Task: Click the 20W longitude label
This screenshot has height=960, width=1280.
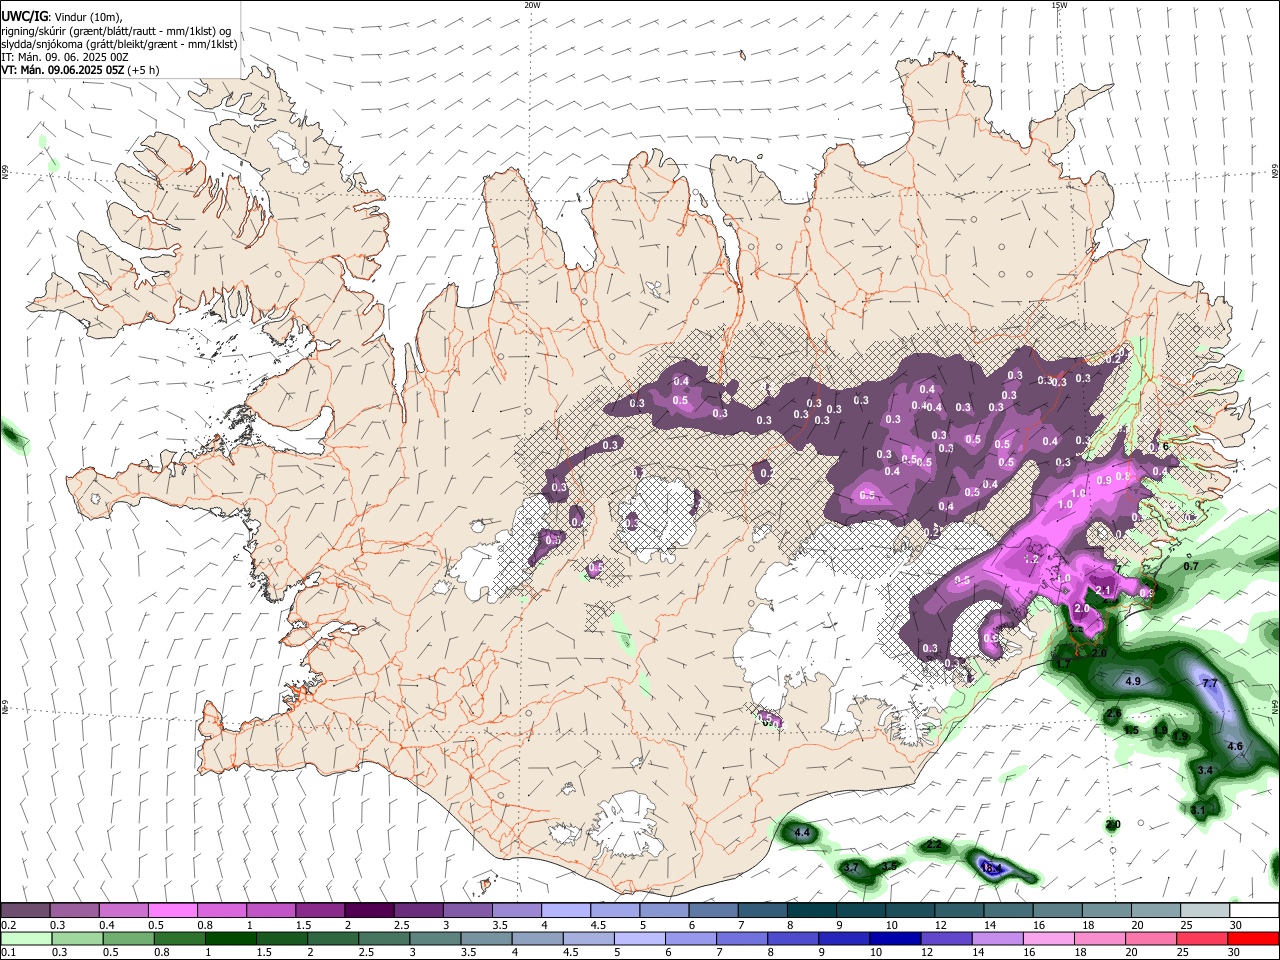Action: [533, 5]
